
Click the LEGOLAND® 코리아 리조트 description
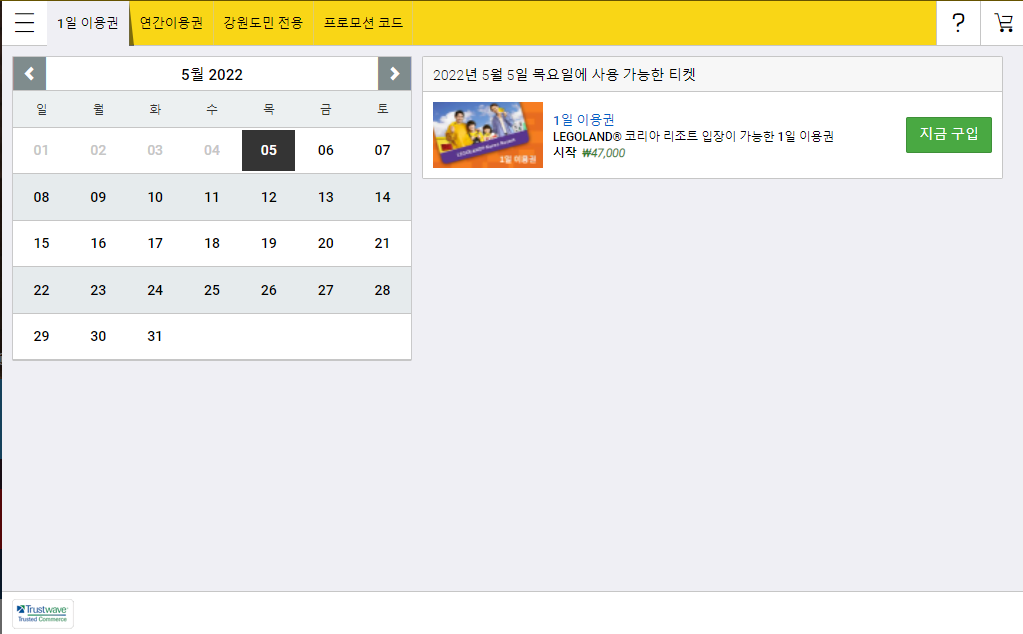(694, 136)
